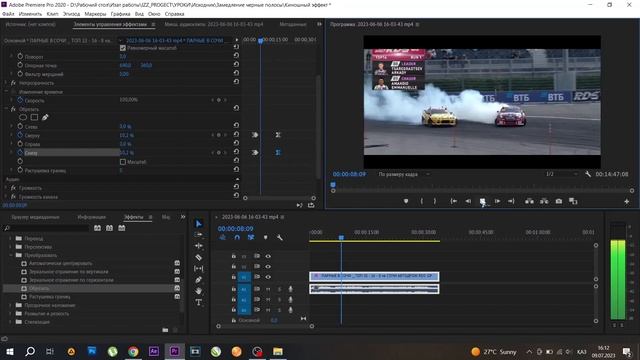The height and width of the screenshot is (360, 640).
Task: Step forward one frame
Action: coord(497,201)
